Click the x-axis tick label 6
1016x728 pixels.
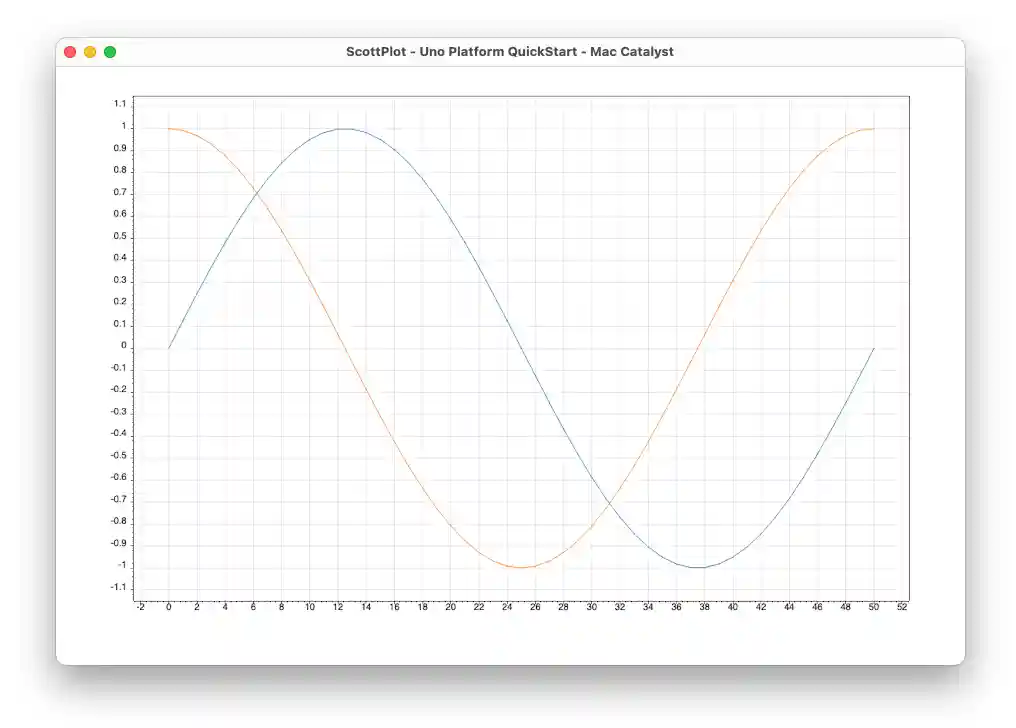253,607
